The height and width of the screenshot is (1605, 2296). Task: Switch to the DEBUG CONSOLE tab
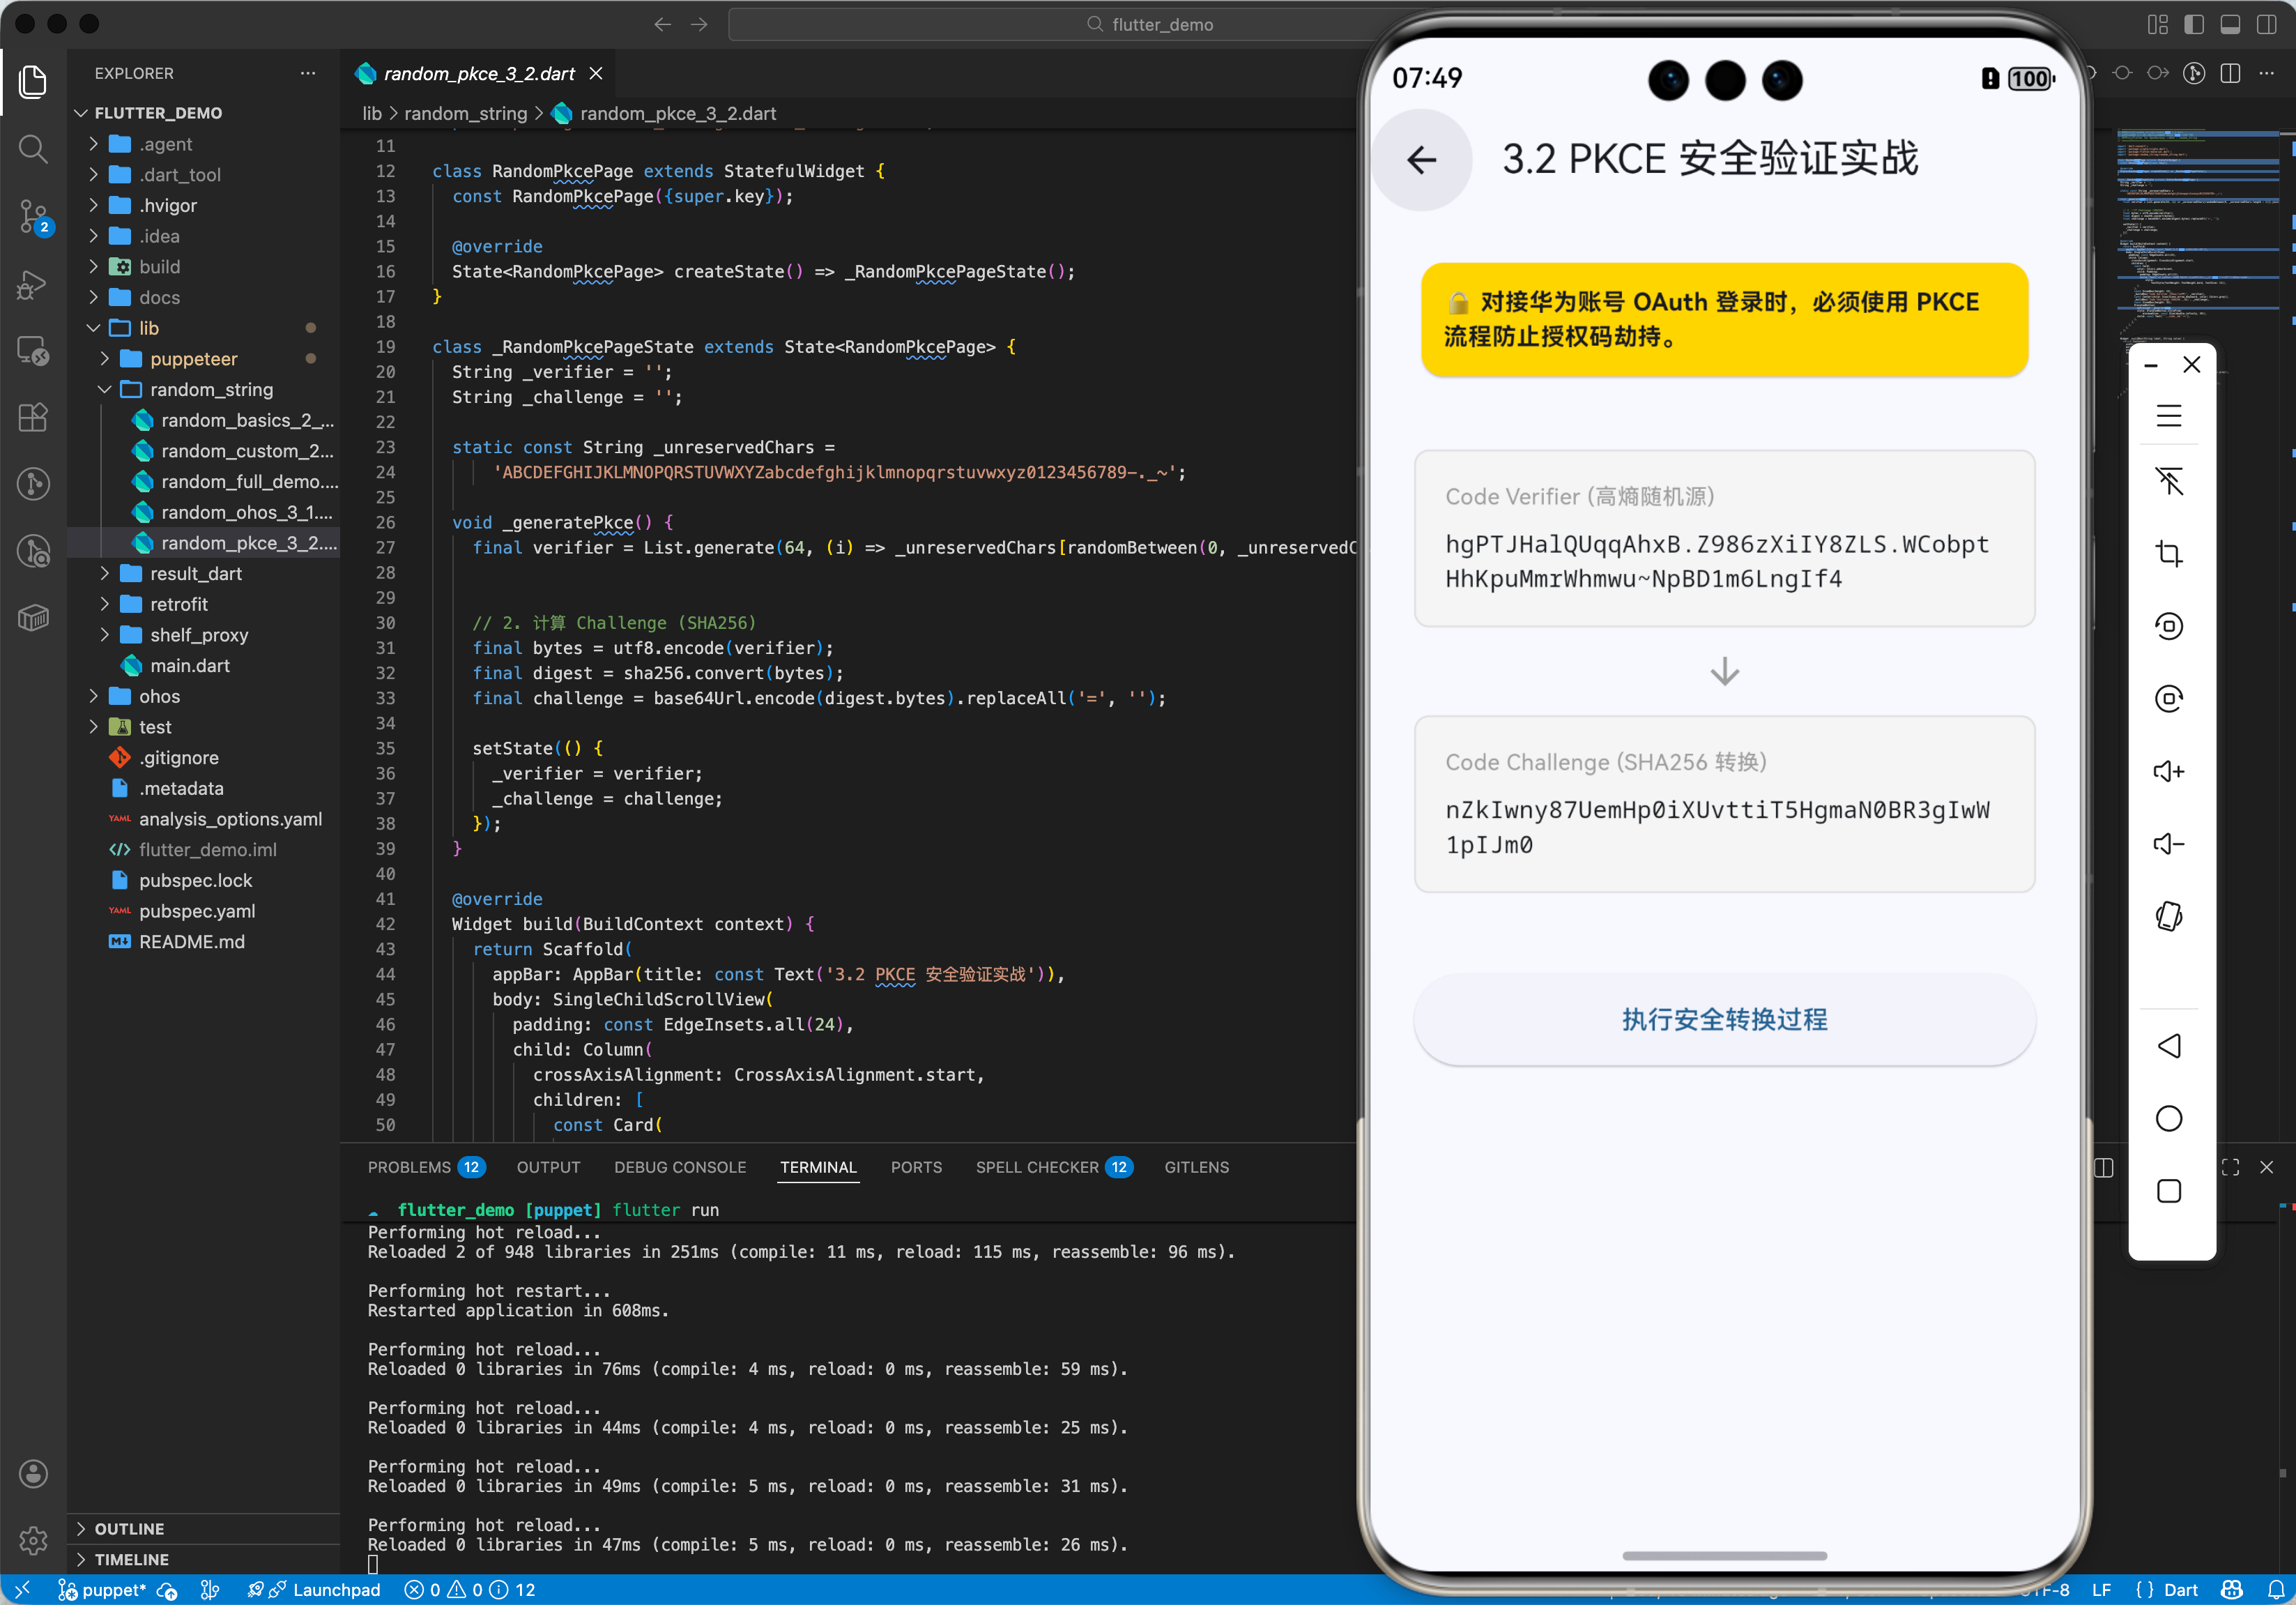coord(679,1167)
